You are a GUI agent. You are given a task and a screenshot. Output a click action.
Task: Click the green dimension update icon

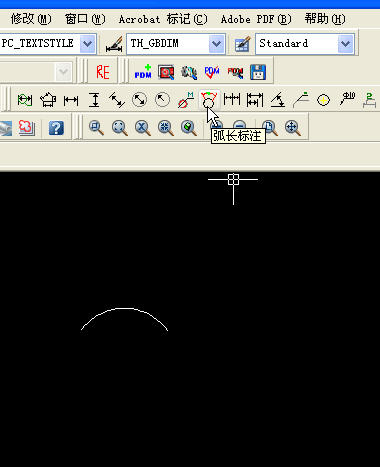click(369, 100)
